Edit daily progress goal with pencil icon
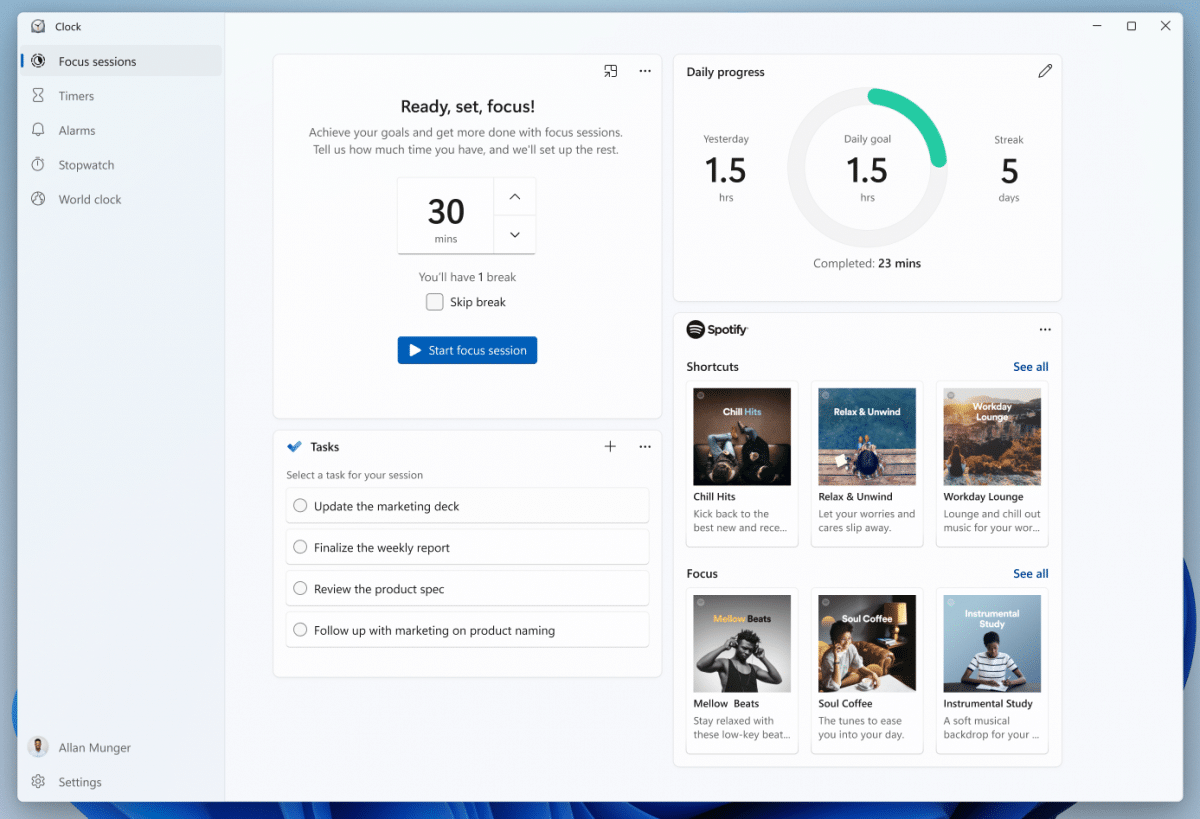The width and height of the screenshot is (1200, 819). click(x=1045, y=71)
